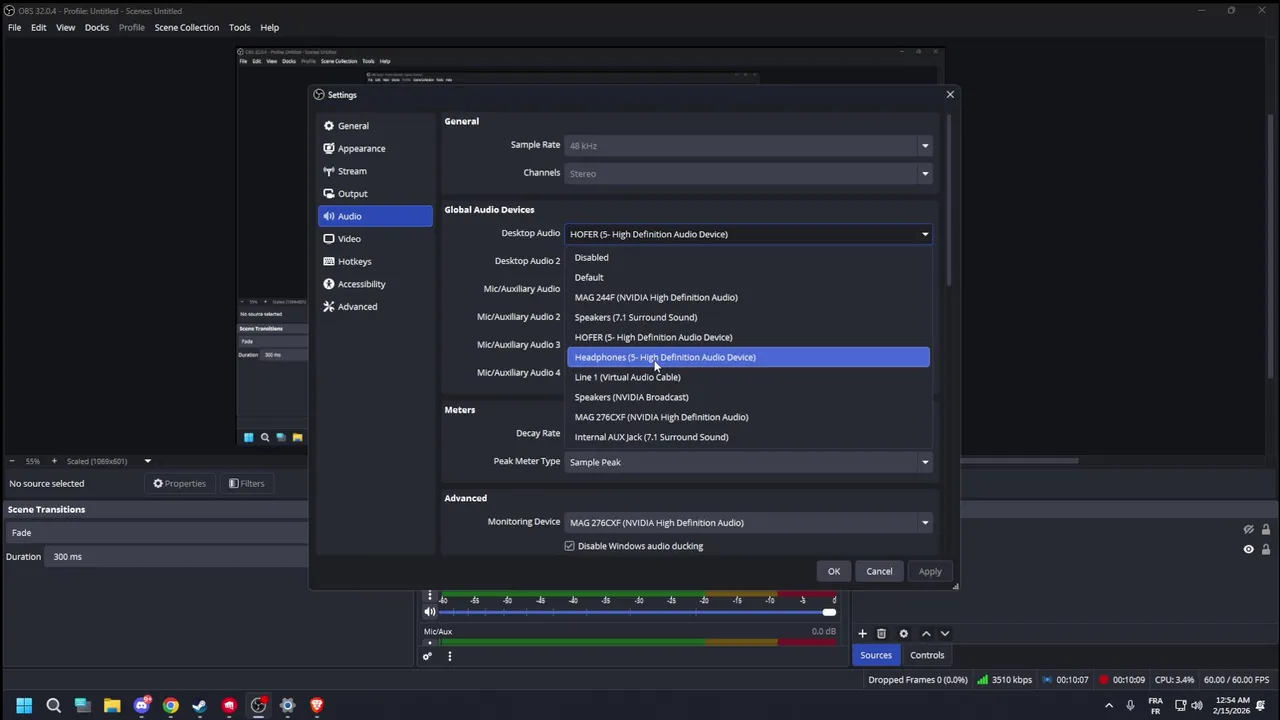Open Windows Search from the taskbar

pos(54,705)
